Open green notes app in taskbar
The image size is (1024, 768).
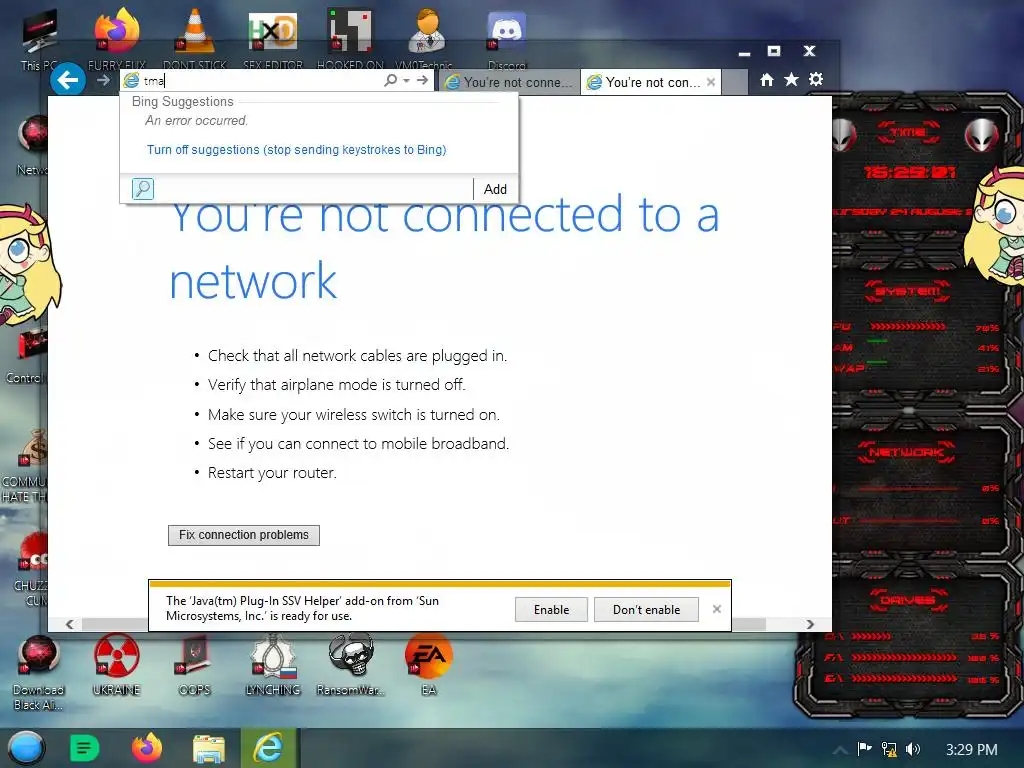click(84, 748)
